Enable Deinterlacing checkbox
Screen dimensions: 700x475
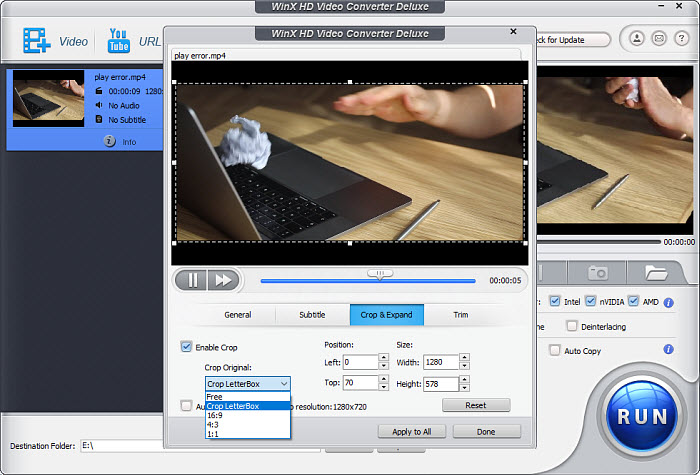click(x=571, y=326)
